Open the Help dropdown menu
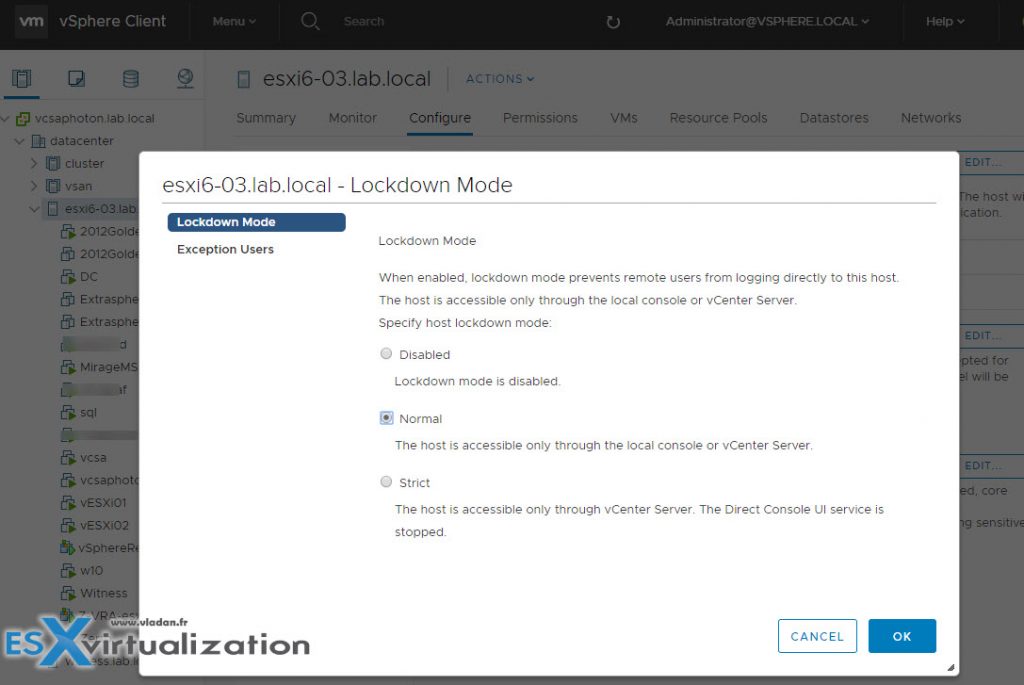 coord(943,21)
